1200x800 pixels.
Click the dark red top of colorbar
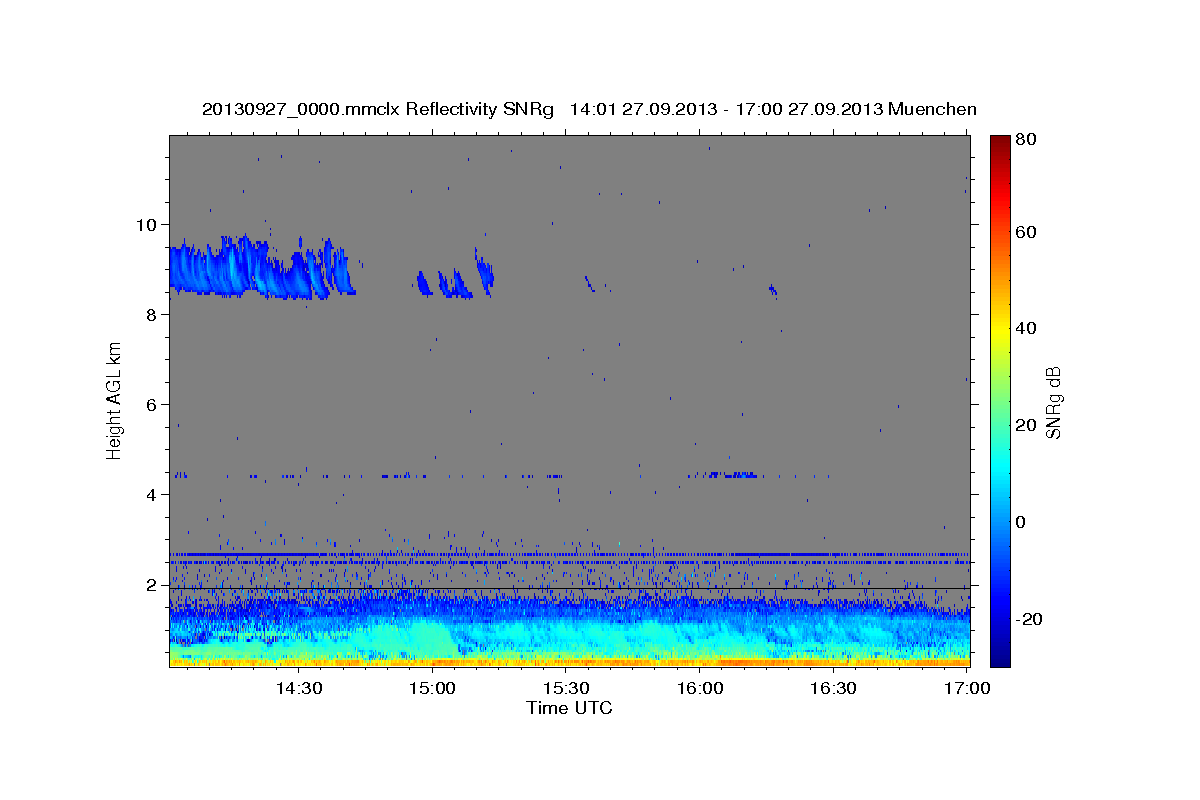[1000, 141]
